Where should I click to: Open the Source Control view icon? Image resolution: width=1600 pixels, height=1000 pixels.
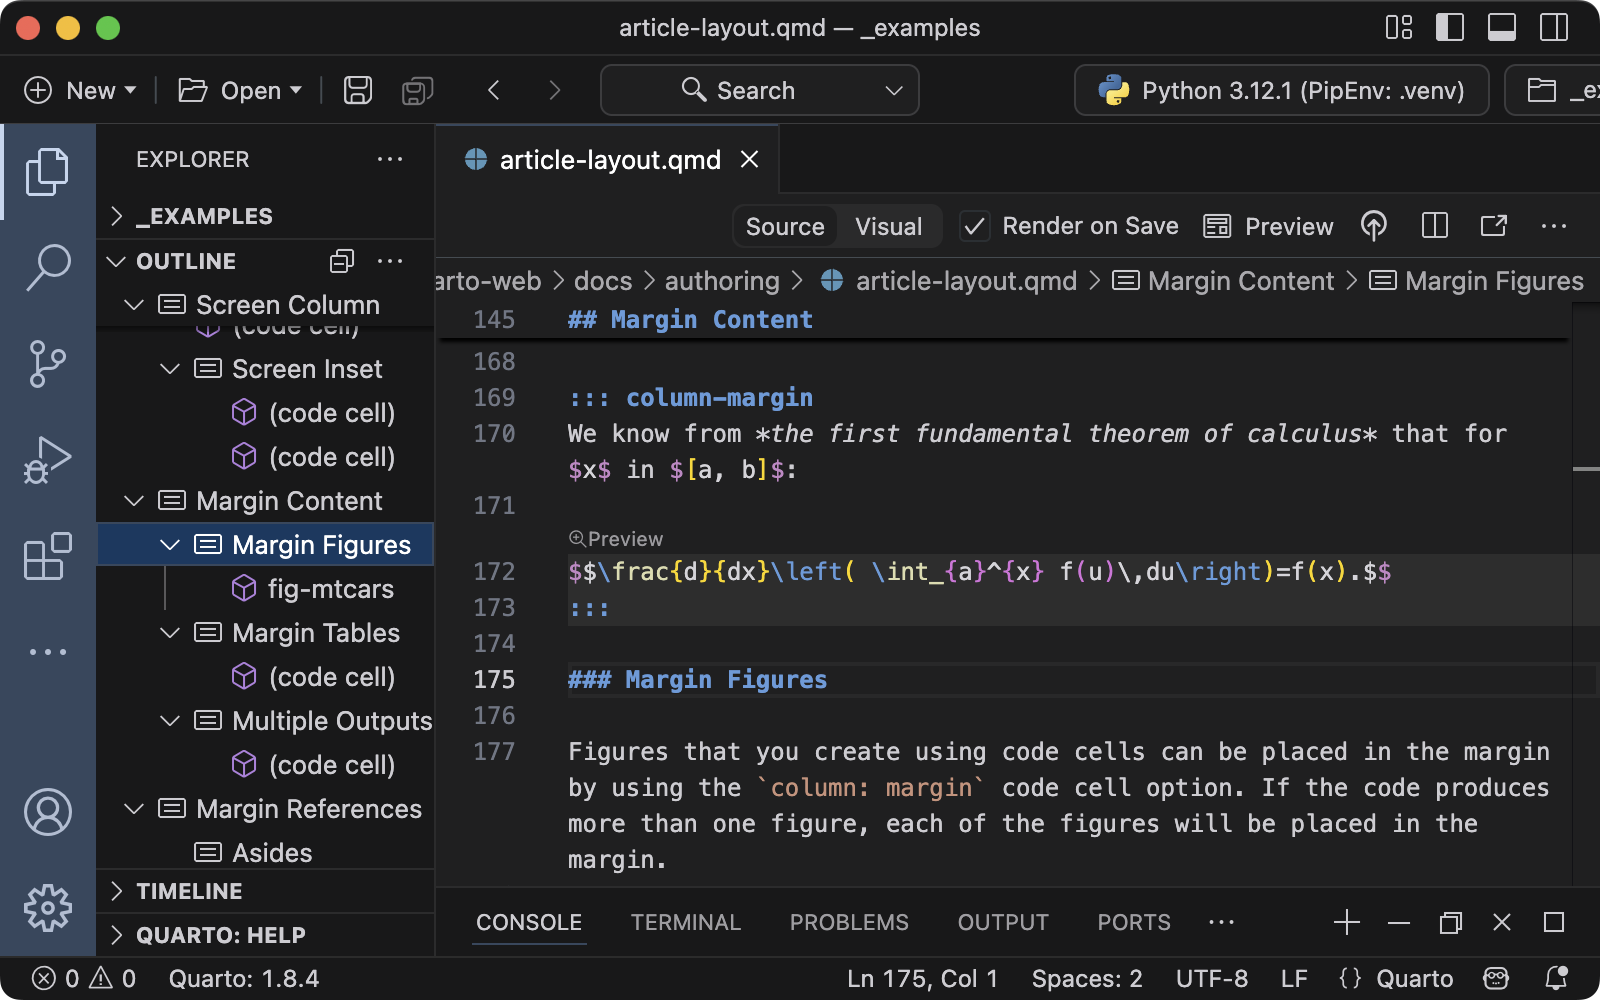tap(47, 363)
